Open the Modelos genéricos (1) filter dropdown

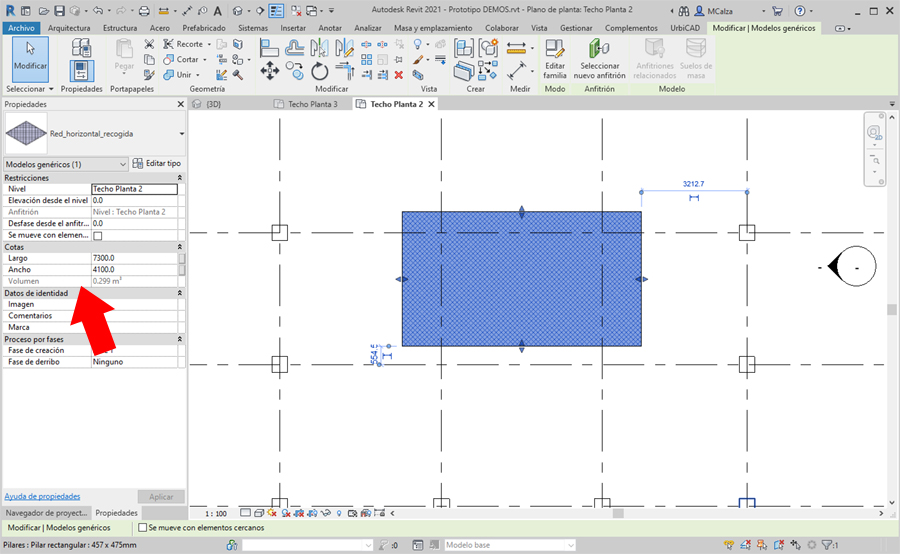click(123, 163)
